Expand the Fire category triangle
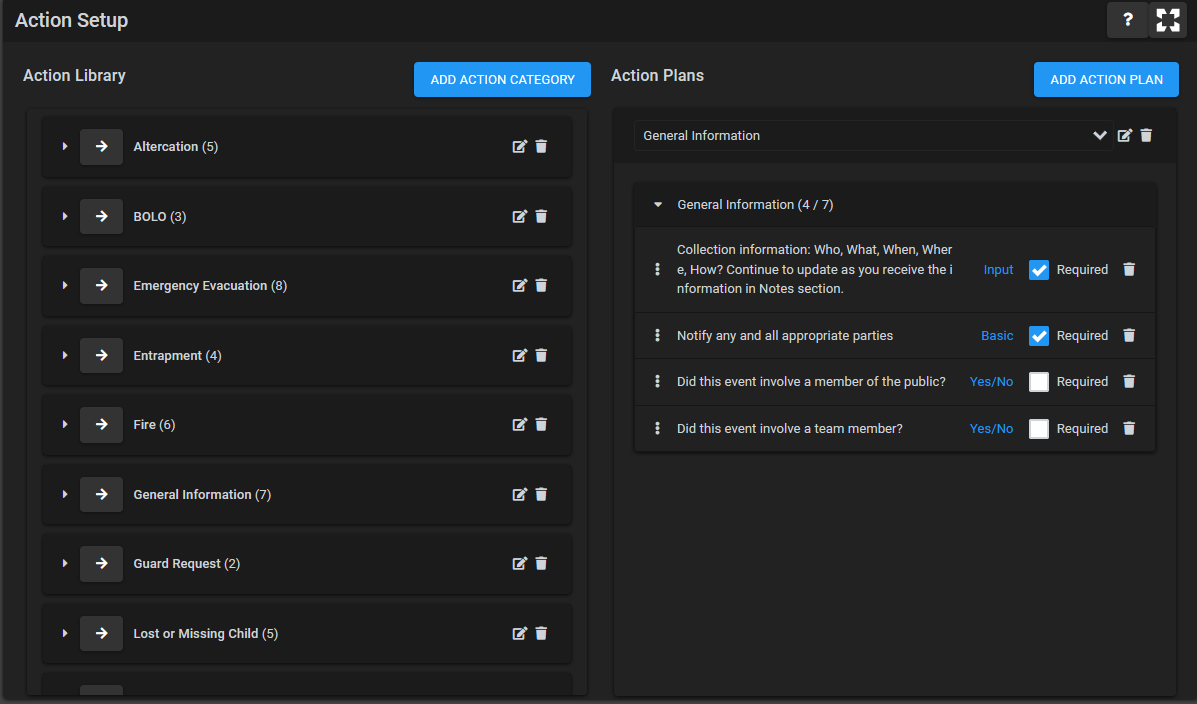 click(65, 425)
